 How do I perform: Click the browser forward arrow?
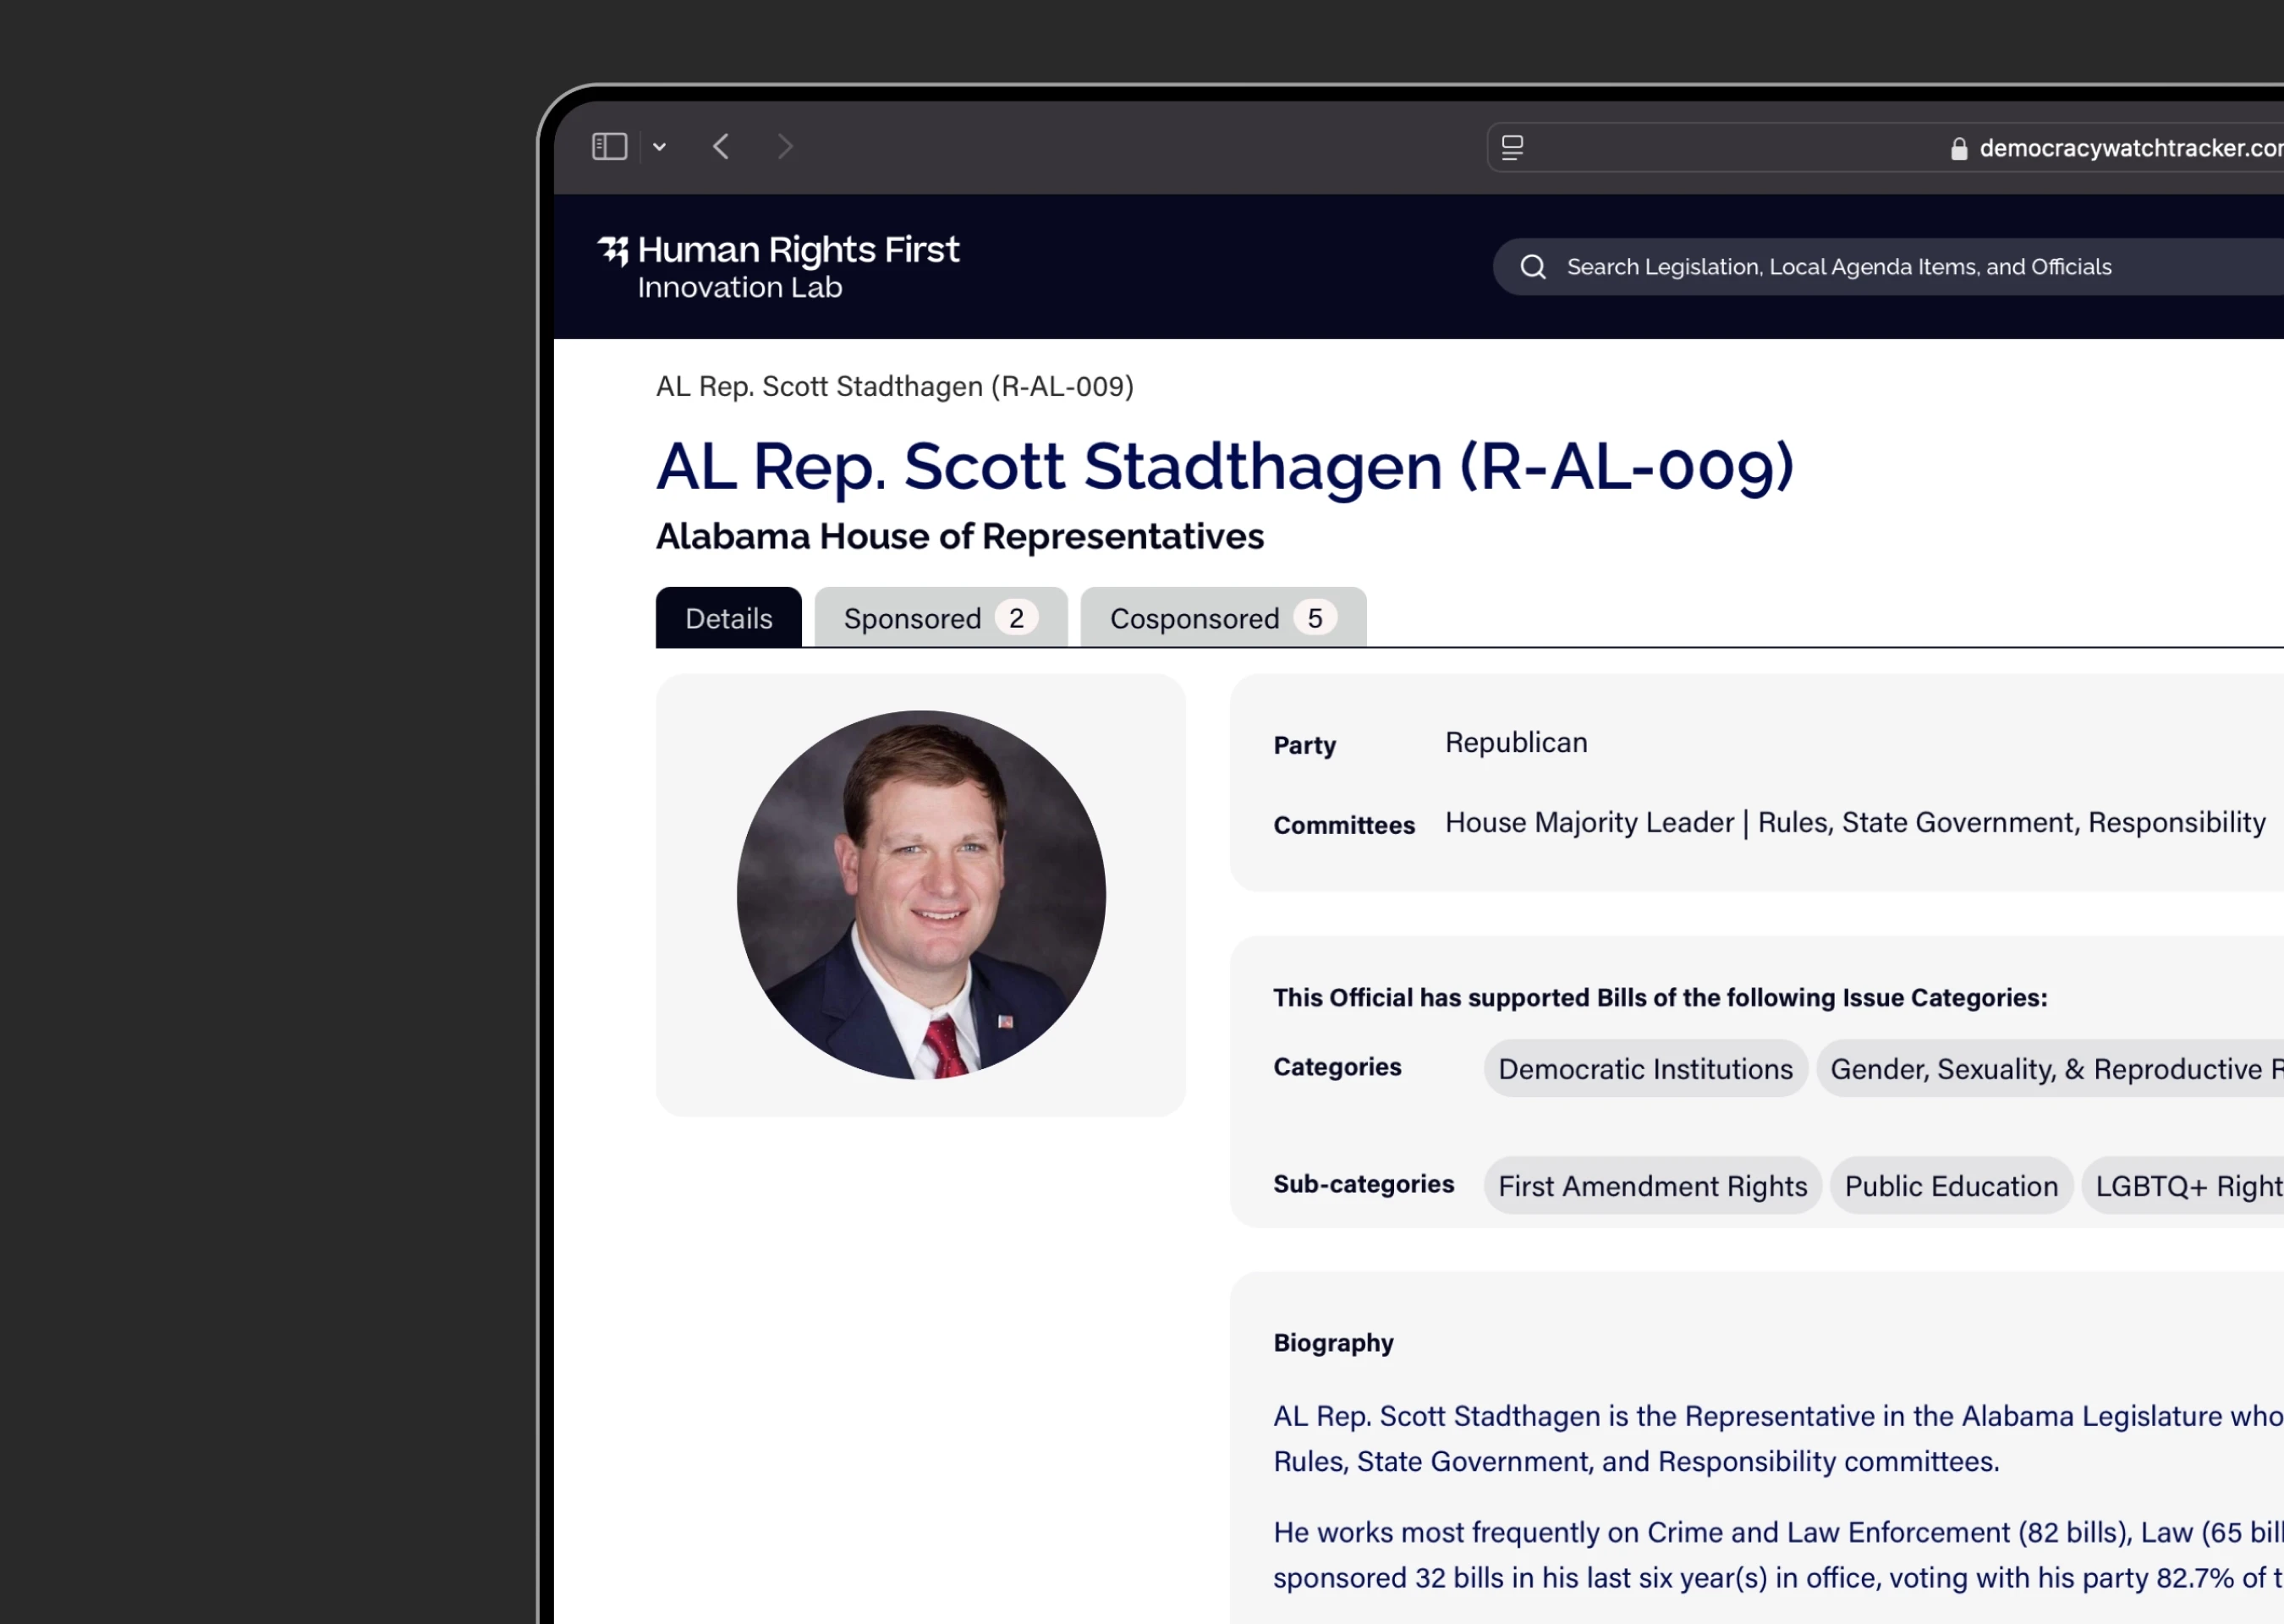pyautogui.click(x=785, y=147)
